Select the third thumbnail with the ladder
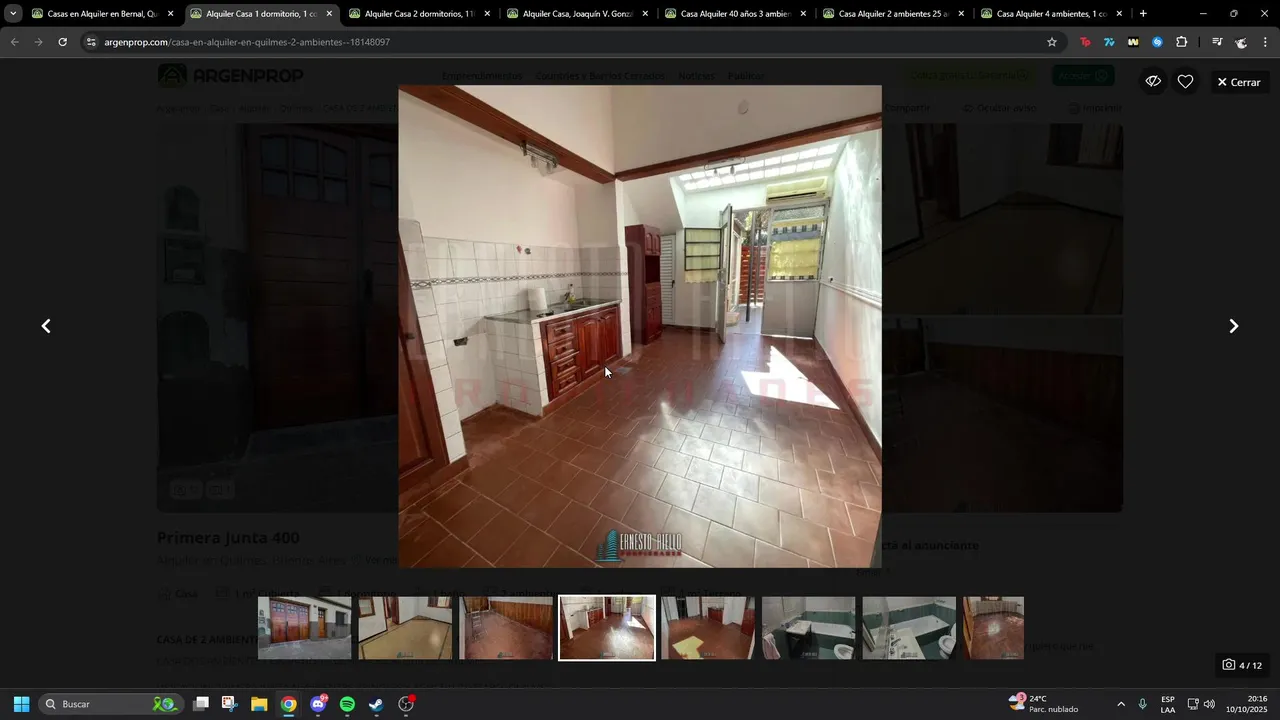Image resolution: width=1280 pixels, height=720 pixels. (506, 628)
